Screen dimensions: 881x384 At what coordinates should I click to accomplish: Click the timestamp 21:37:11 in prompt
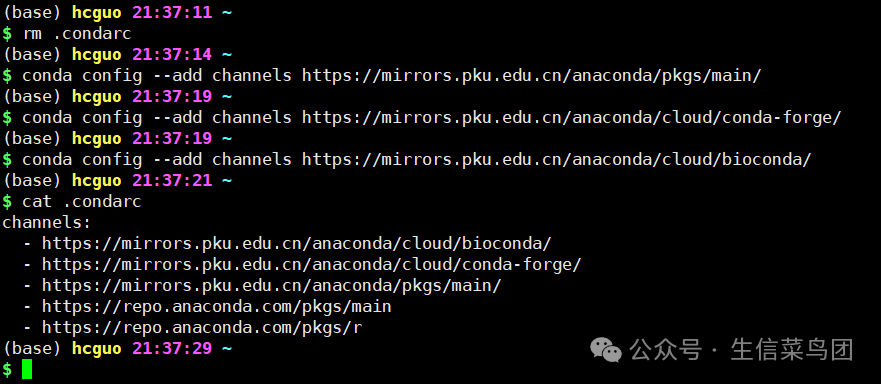172,12
